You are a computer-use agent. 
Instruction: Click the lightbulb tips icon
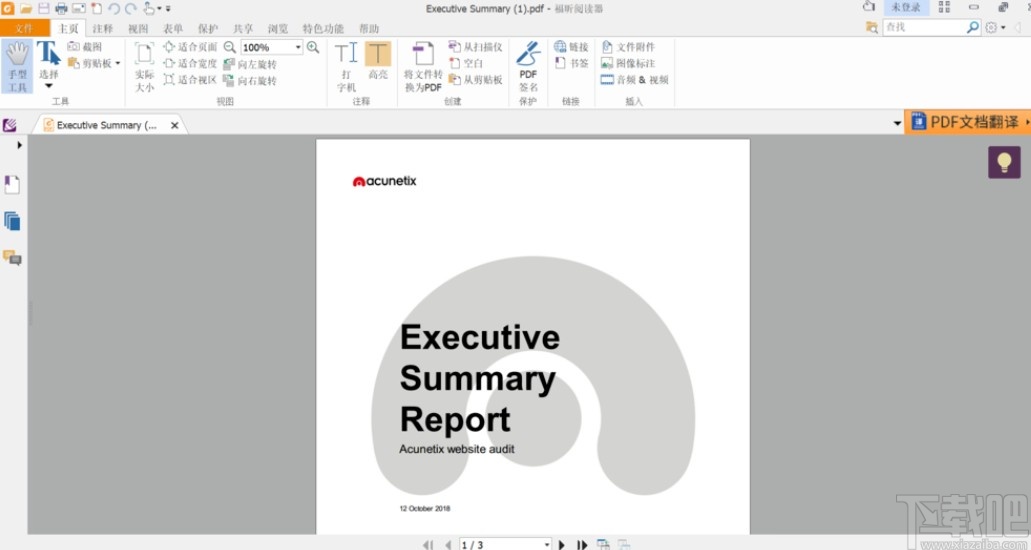[x=1004, y=162]
